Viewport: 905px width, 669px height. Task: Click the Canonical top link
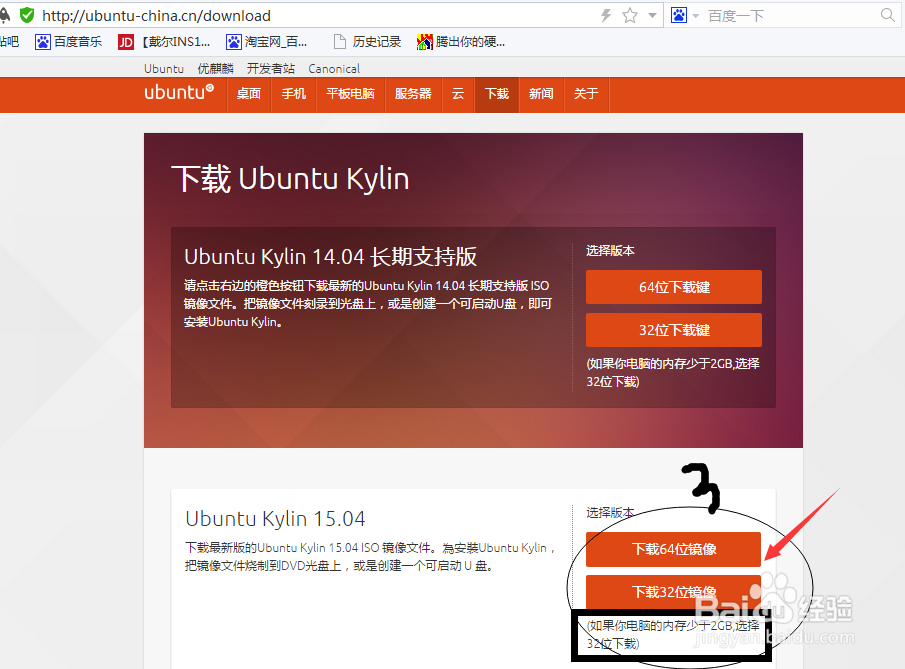(334, 69)
